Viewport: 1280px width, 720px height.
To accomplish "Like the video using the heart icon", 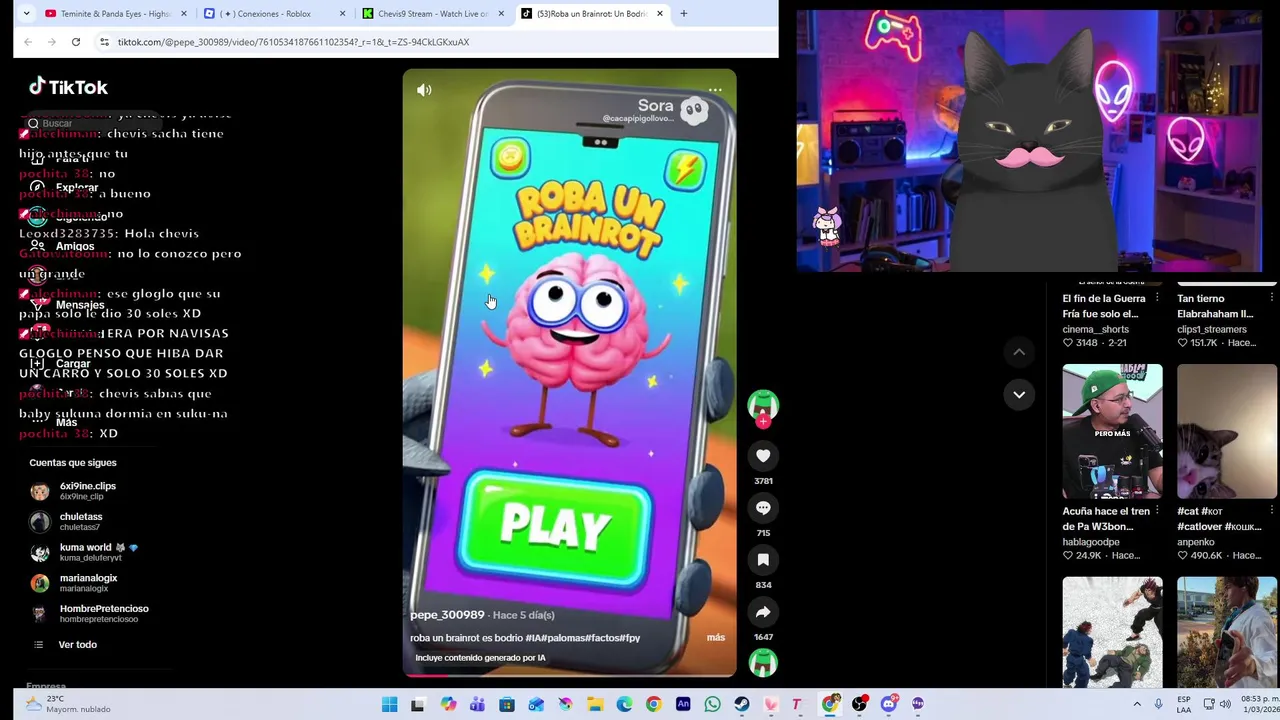I will (x=763, y=456).
